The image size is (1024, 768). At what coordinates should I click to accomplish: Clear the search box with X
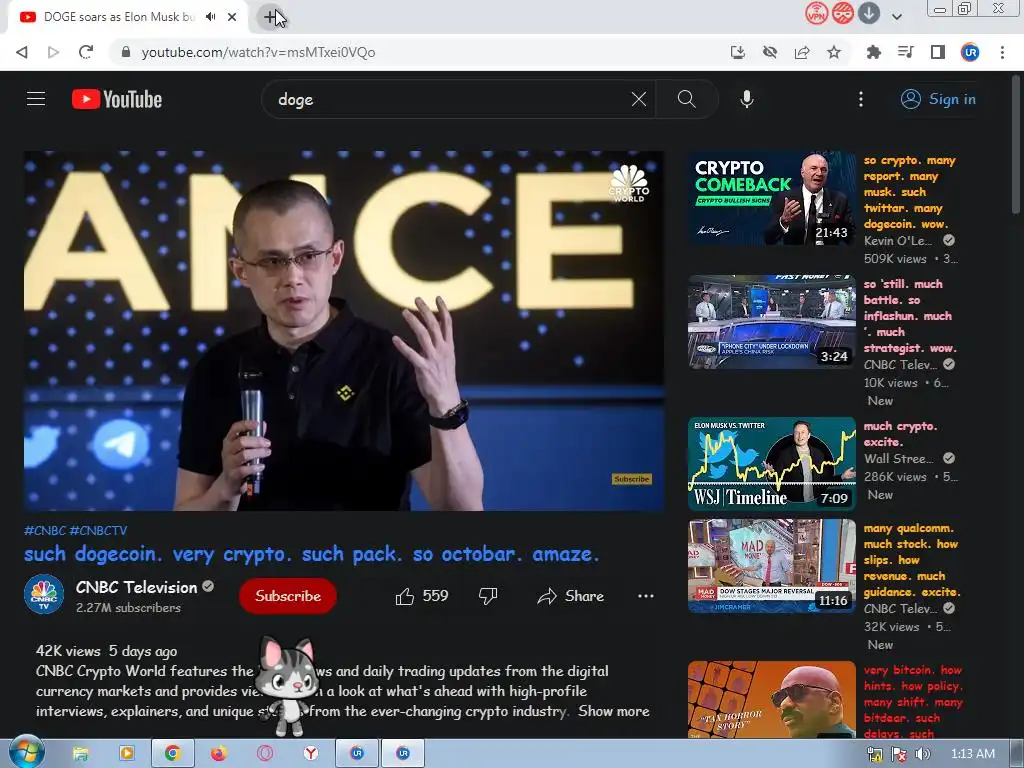(639, 99)
